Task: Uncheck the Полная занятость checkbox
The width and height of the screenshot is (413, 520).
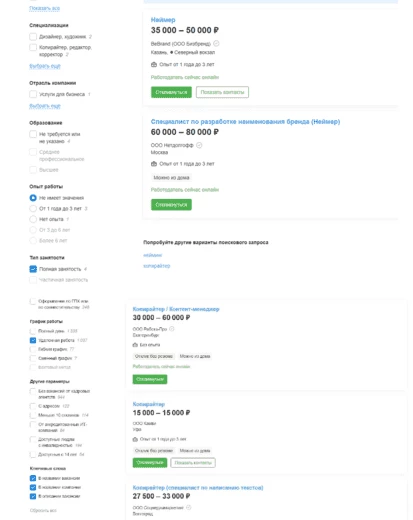Action: pos(33,269)
